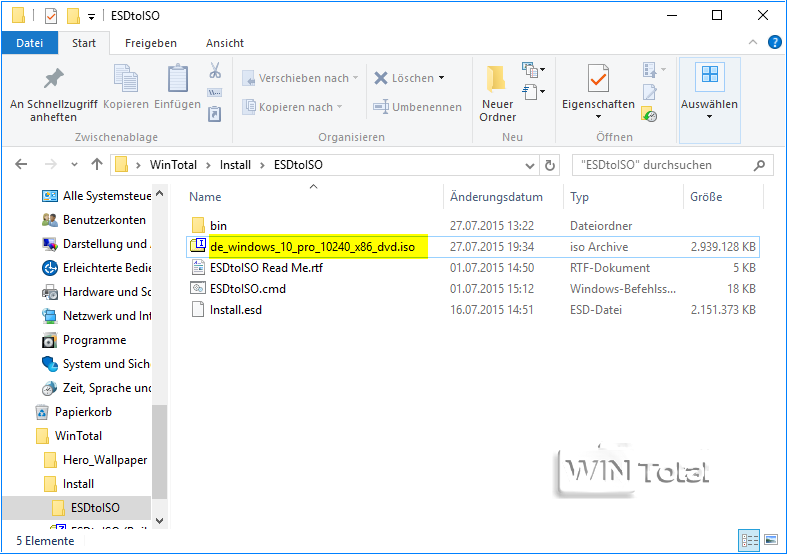Screen dimensions: 787x554
Task: Click the Verlauf history icon
Action: pos(649,114)
